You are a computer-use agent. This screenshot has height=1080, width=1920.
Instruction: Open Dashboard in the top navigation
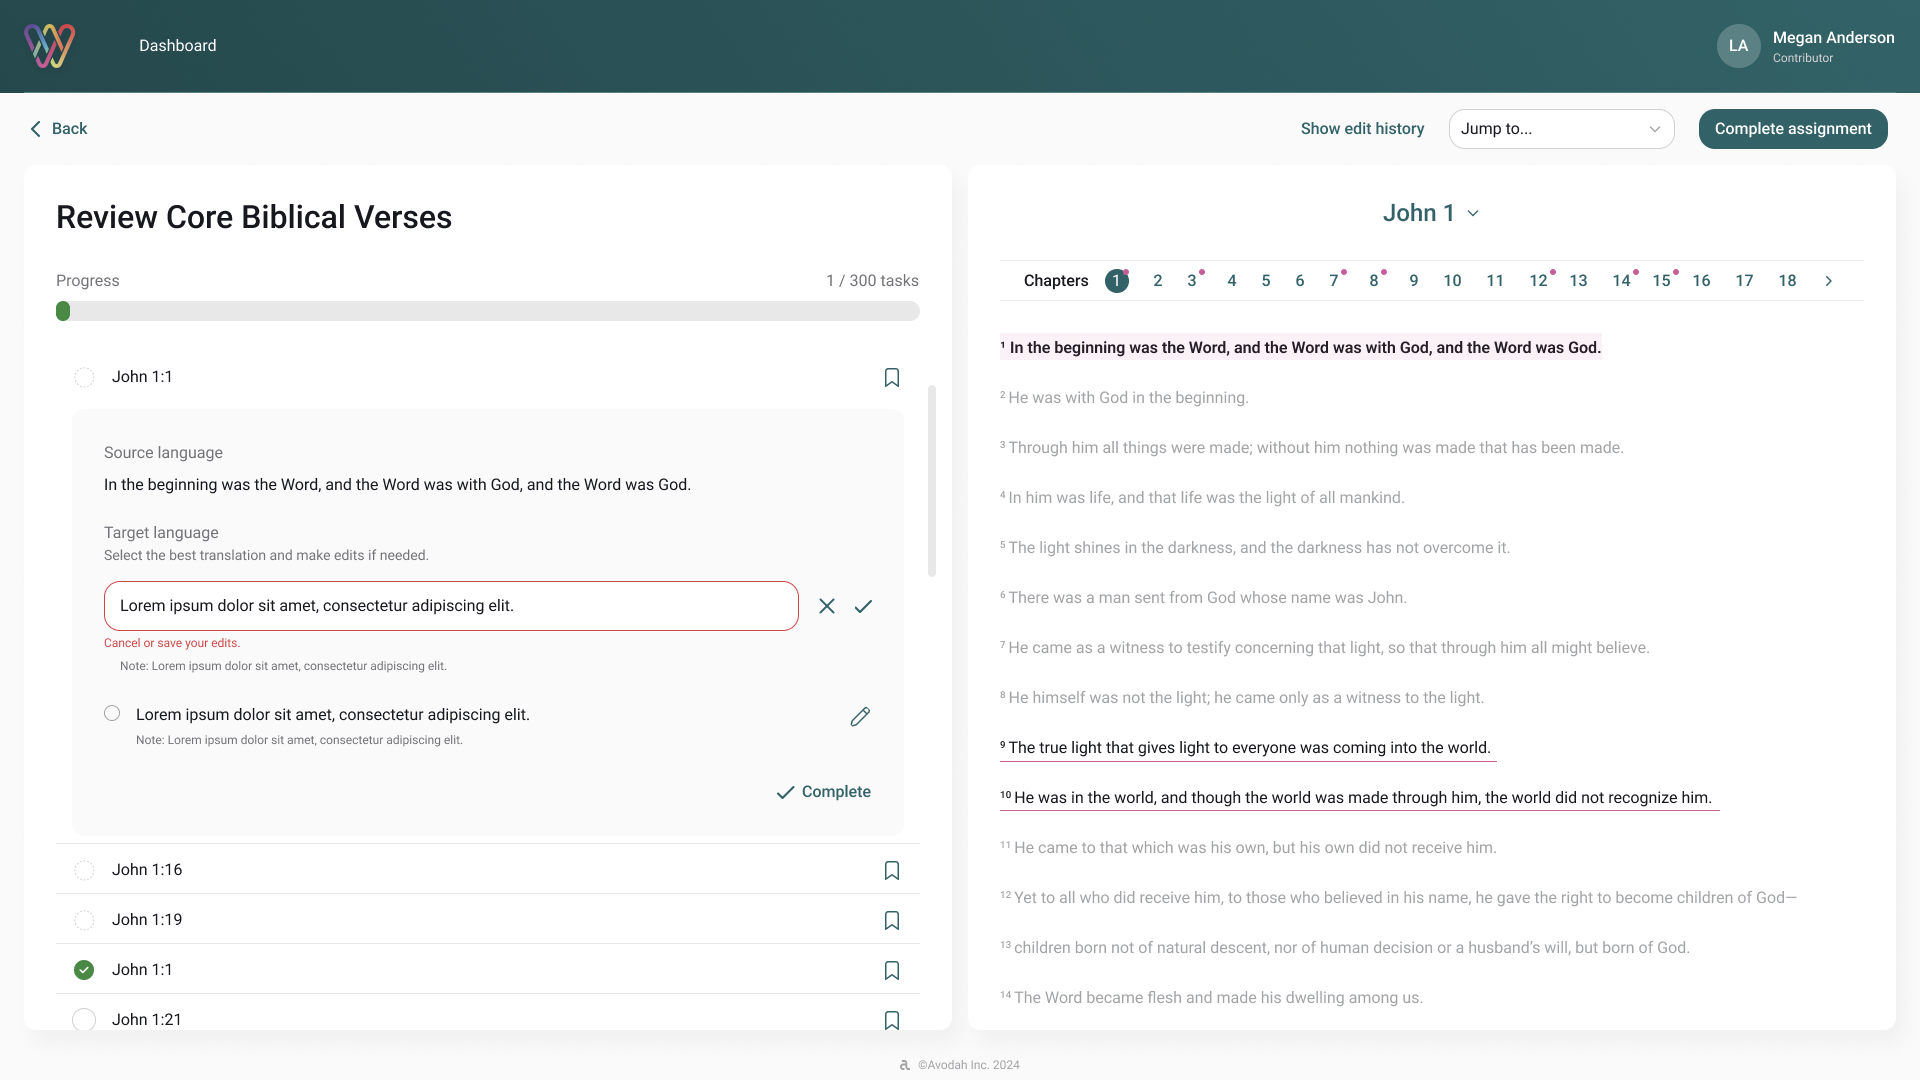pos(177,46)
